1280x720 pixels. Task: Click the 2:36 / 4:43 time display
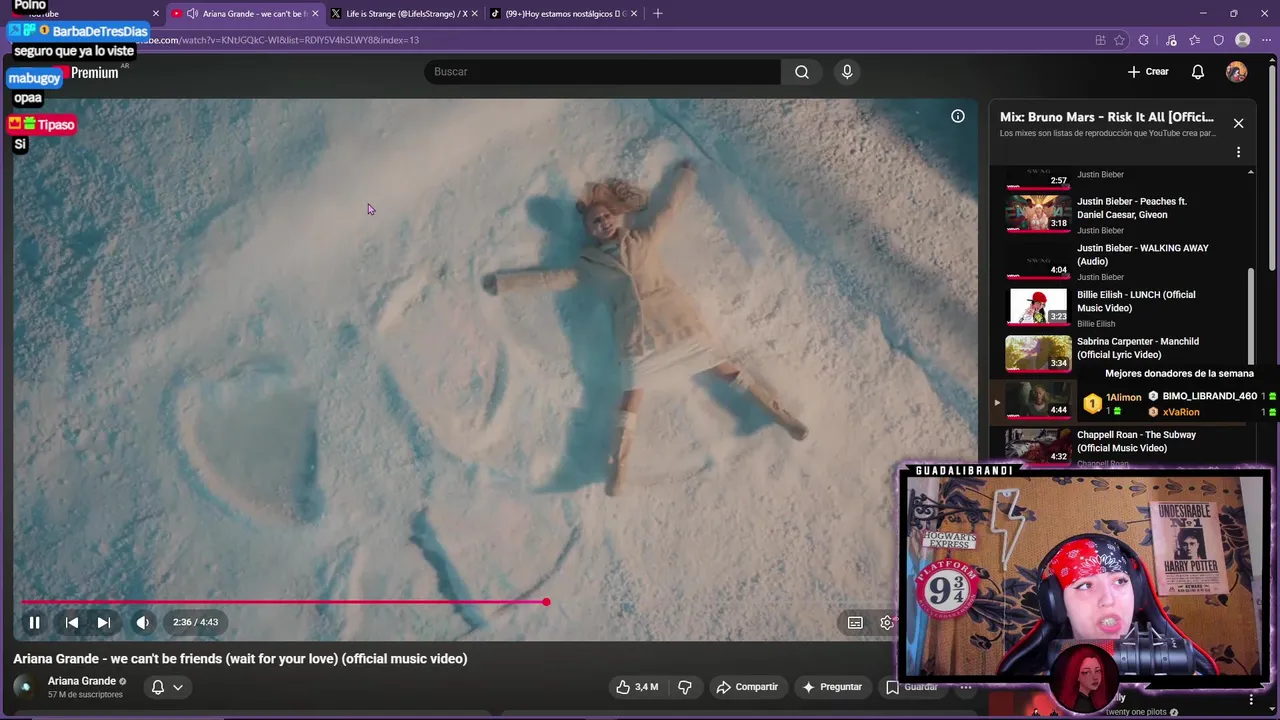195,622
